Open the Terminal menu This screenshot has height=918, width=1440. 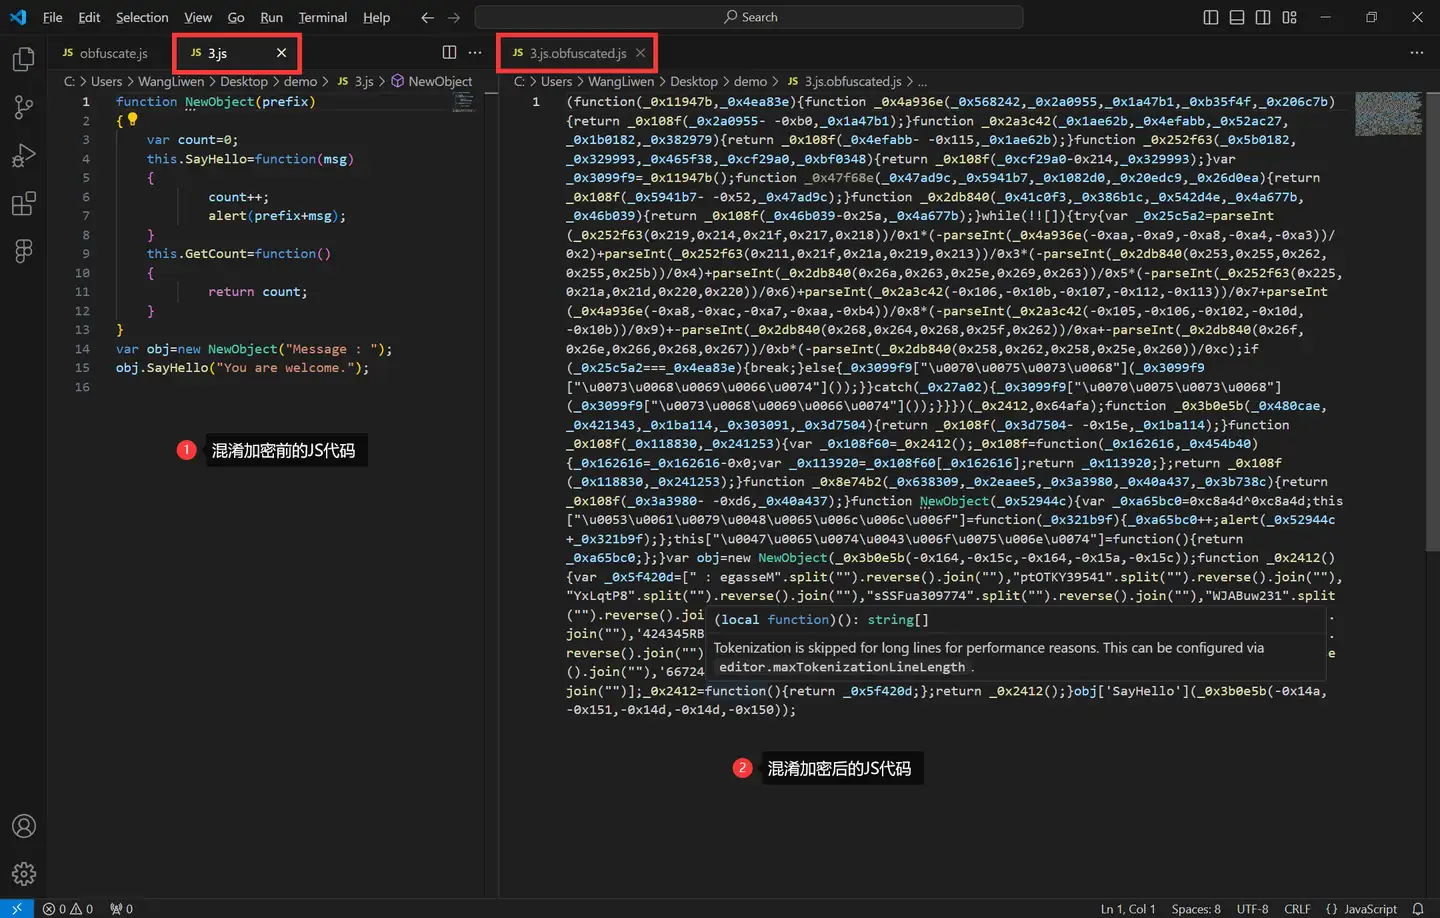click(322, 17)
